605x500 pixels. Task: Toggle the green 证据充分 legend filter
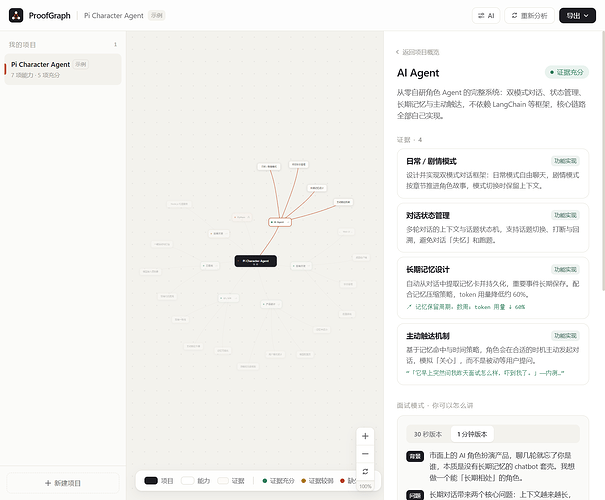(278, 481)
